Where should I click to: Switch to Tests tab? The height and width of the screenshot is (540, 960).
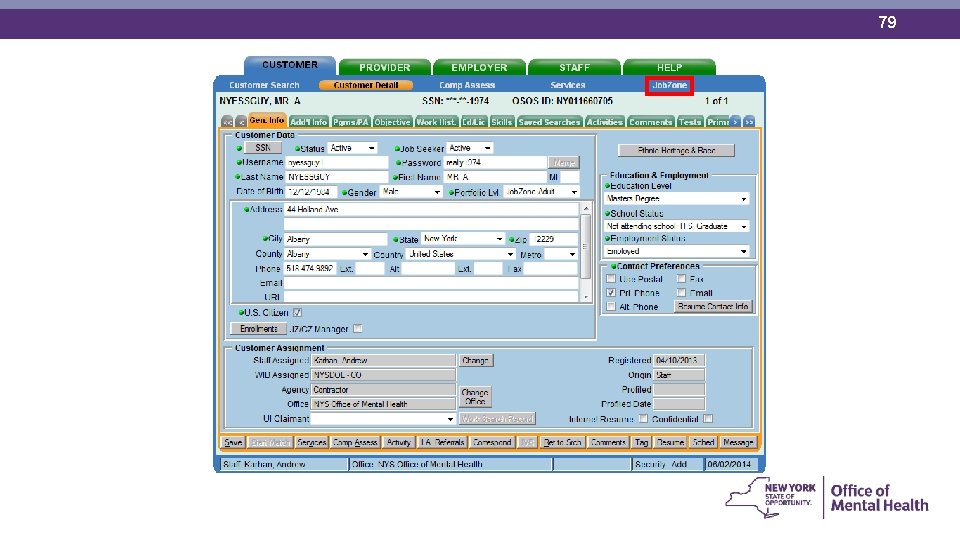(x=690, y=122)
